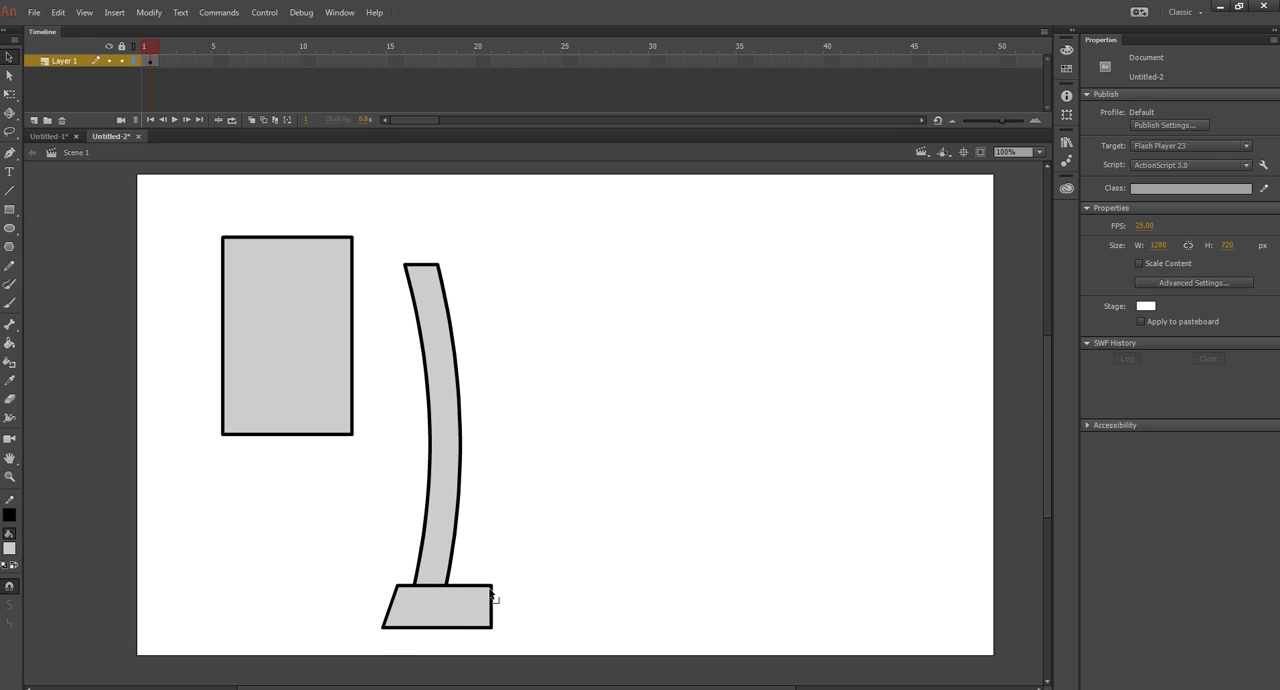
Task: Open the File menu
Action: point(34,13)
